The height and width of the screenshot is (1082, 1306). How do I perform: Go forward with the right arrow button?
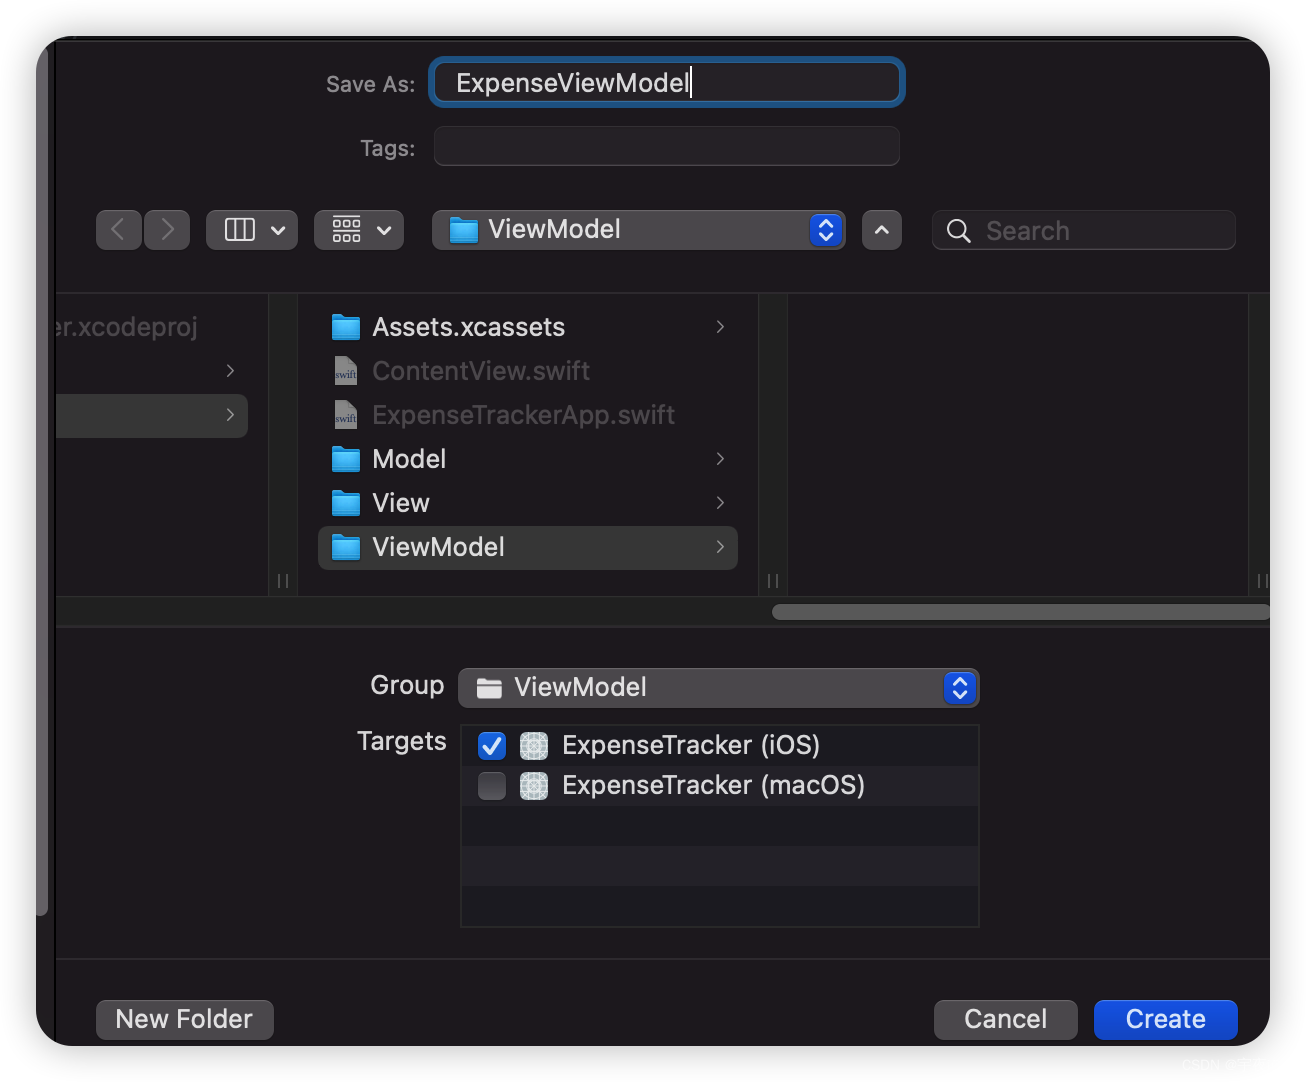point(167,230)
